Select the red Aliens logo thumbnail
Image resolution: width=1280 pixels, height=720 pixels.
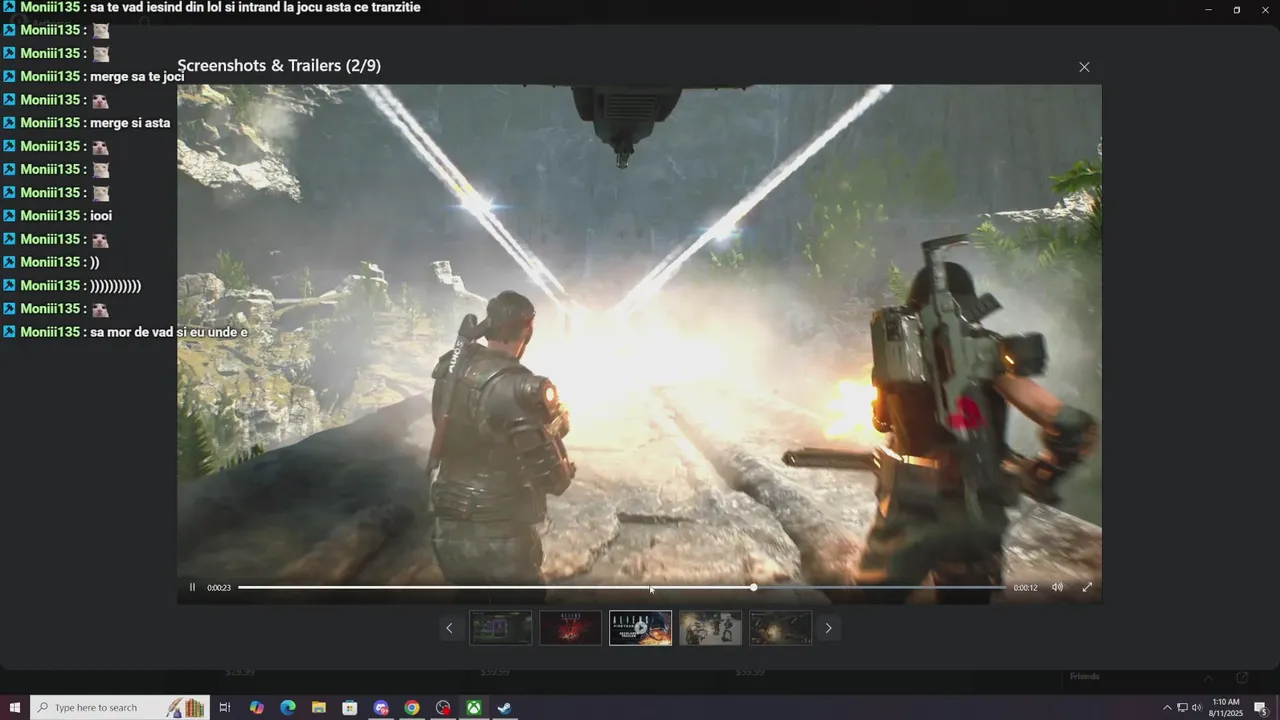tap(571, 628)
